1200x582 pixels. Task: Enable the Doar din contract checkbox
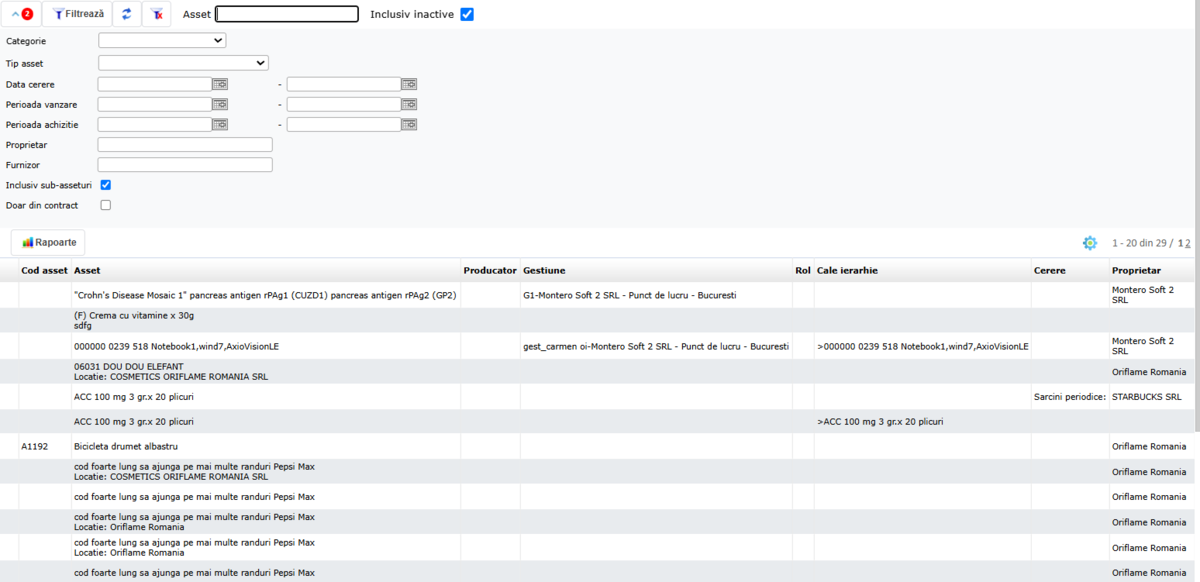pos(106,205)
